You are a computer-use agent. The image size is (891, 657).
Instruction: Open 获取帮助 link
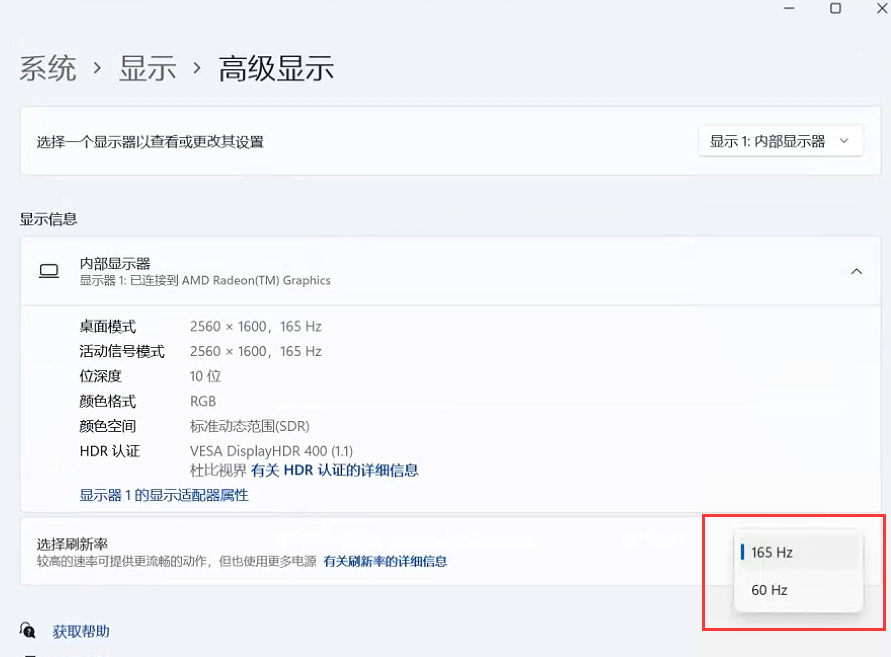[x=81, y=631]
